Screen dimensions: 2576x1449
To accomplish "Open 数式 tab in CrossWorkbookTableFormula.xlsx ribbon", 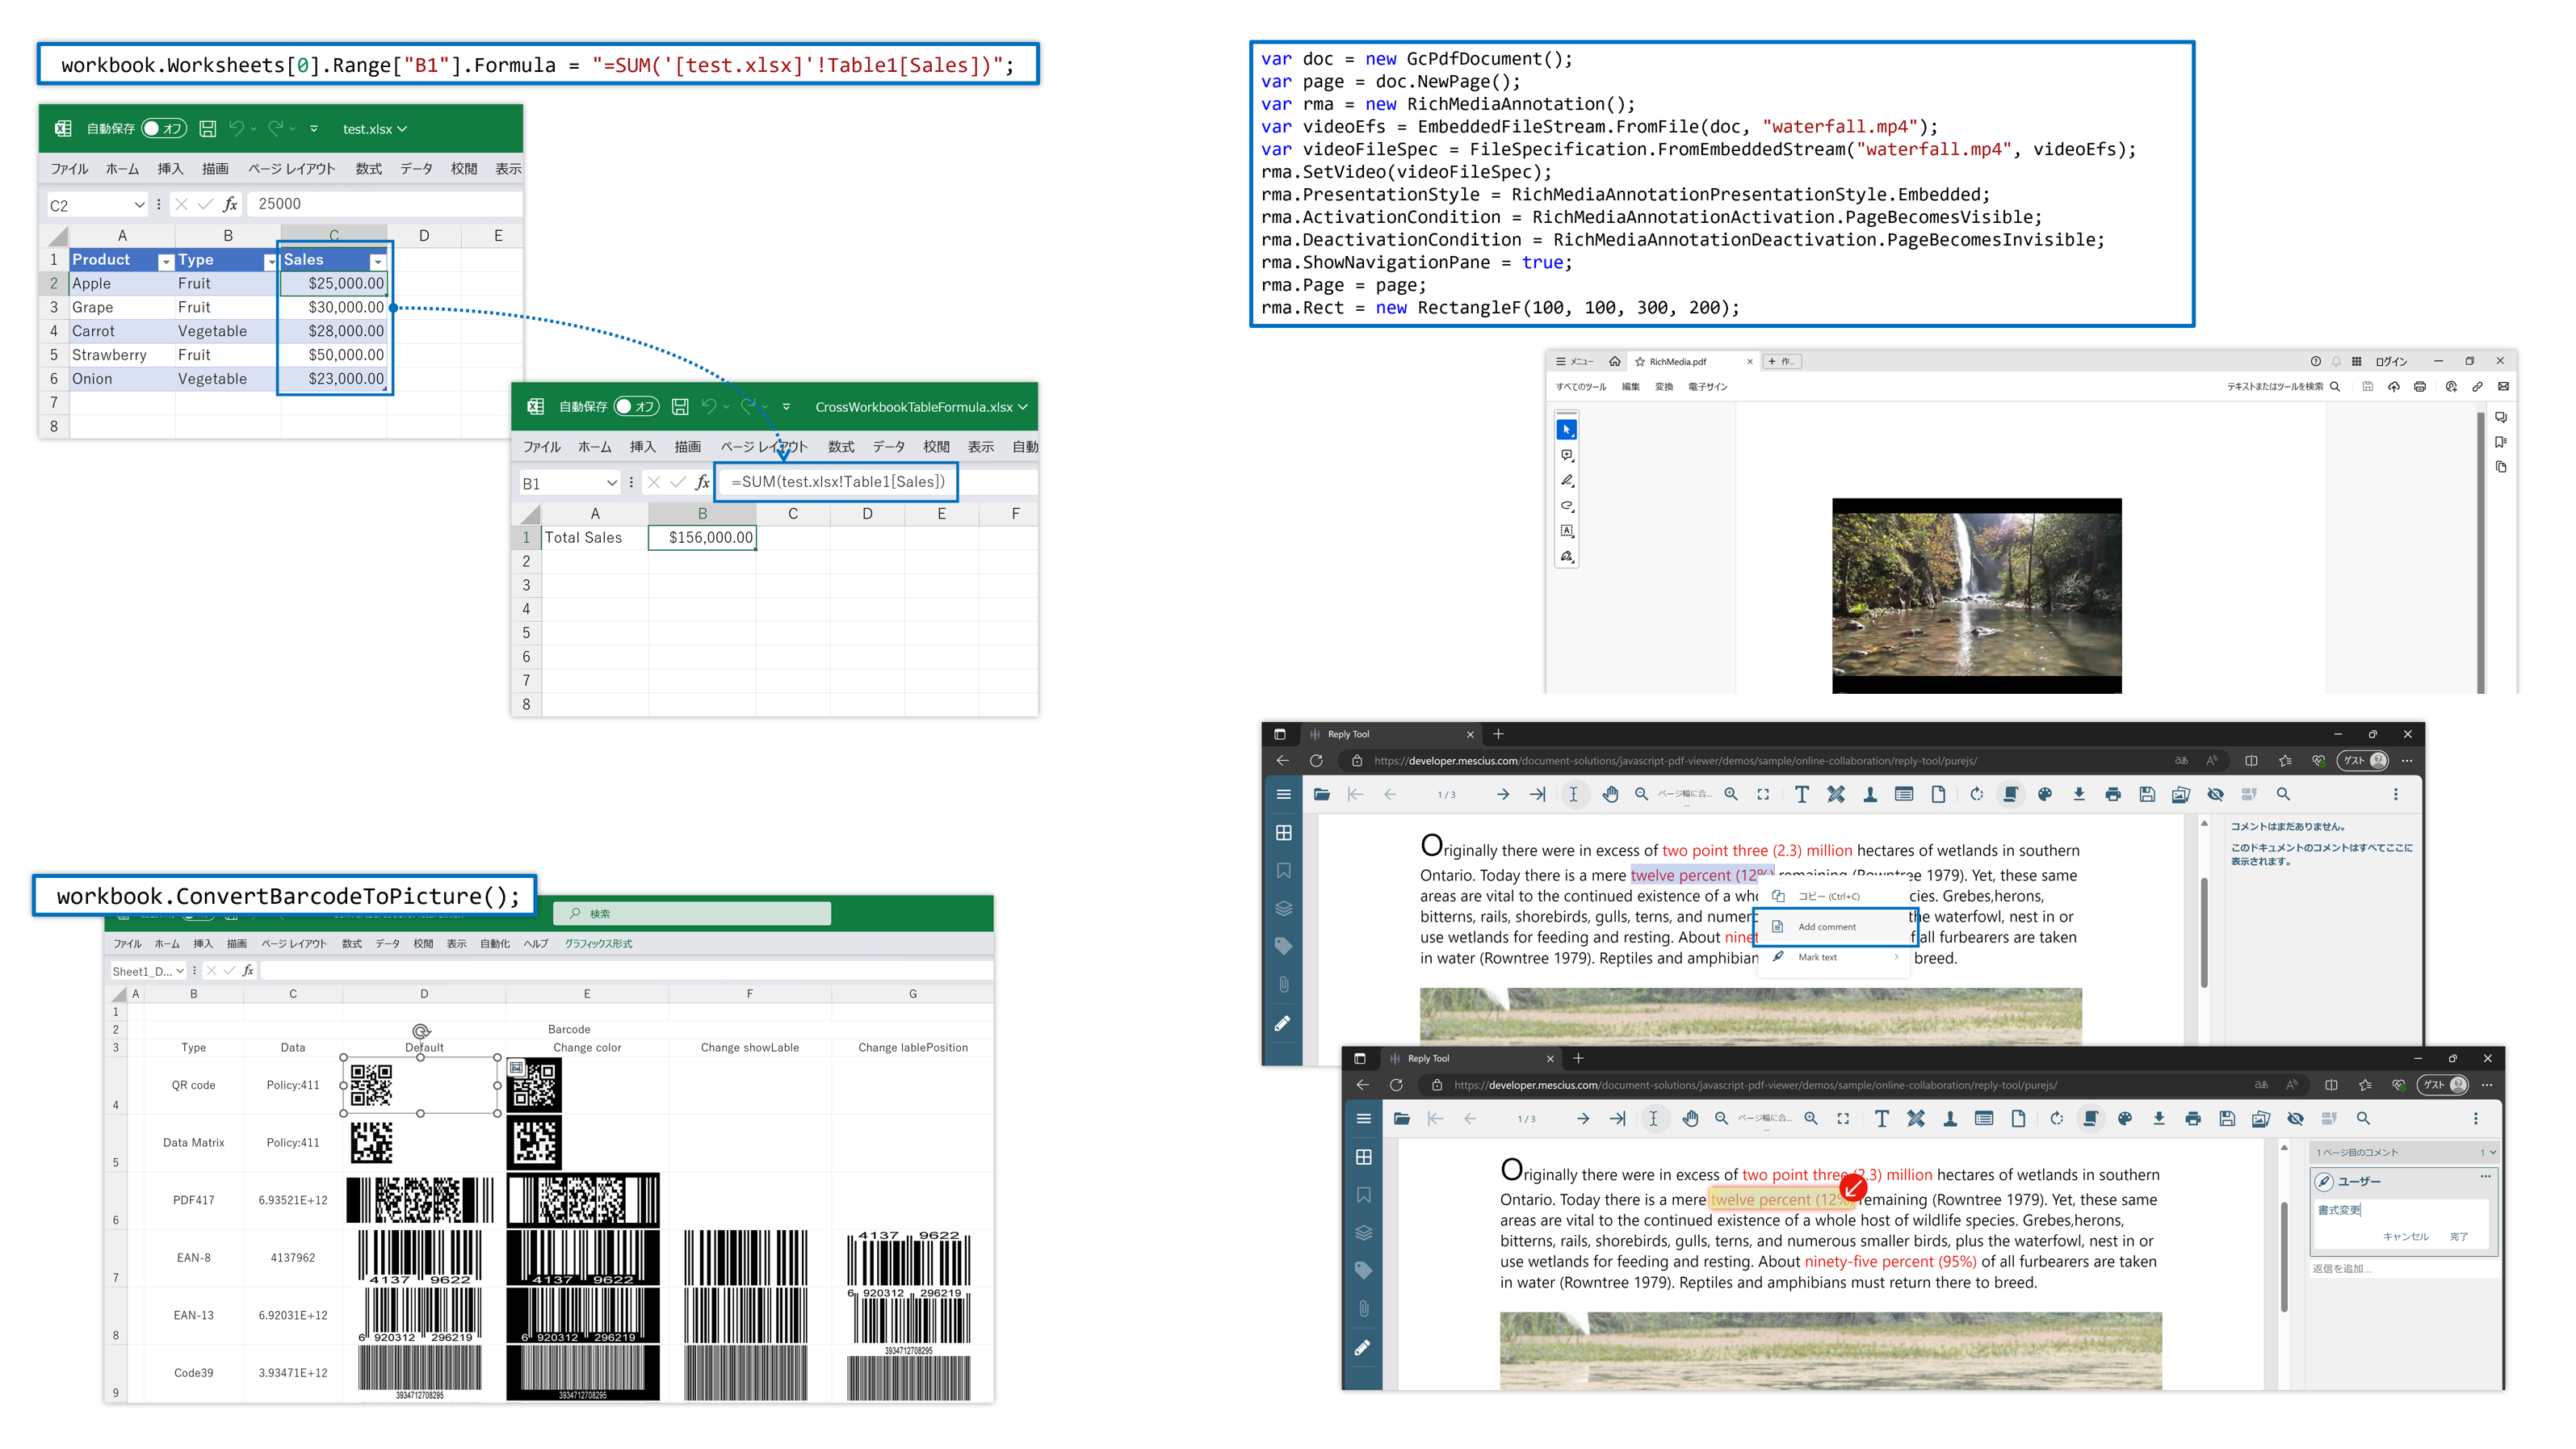I will (x=841, y=447).
